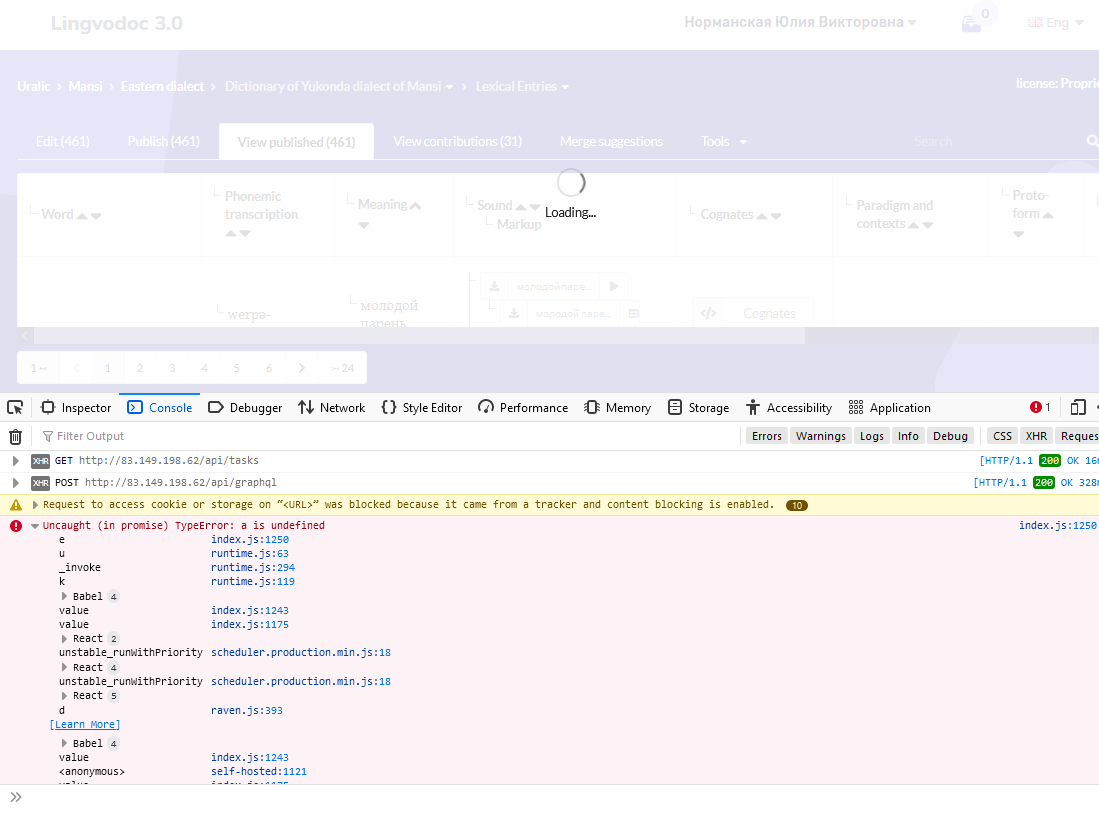Viewport: 1099px width, 818px height.
Task: Select the element picker tool in devtools
Action: 14,408
